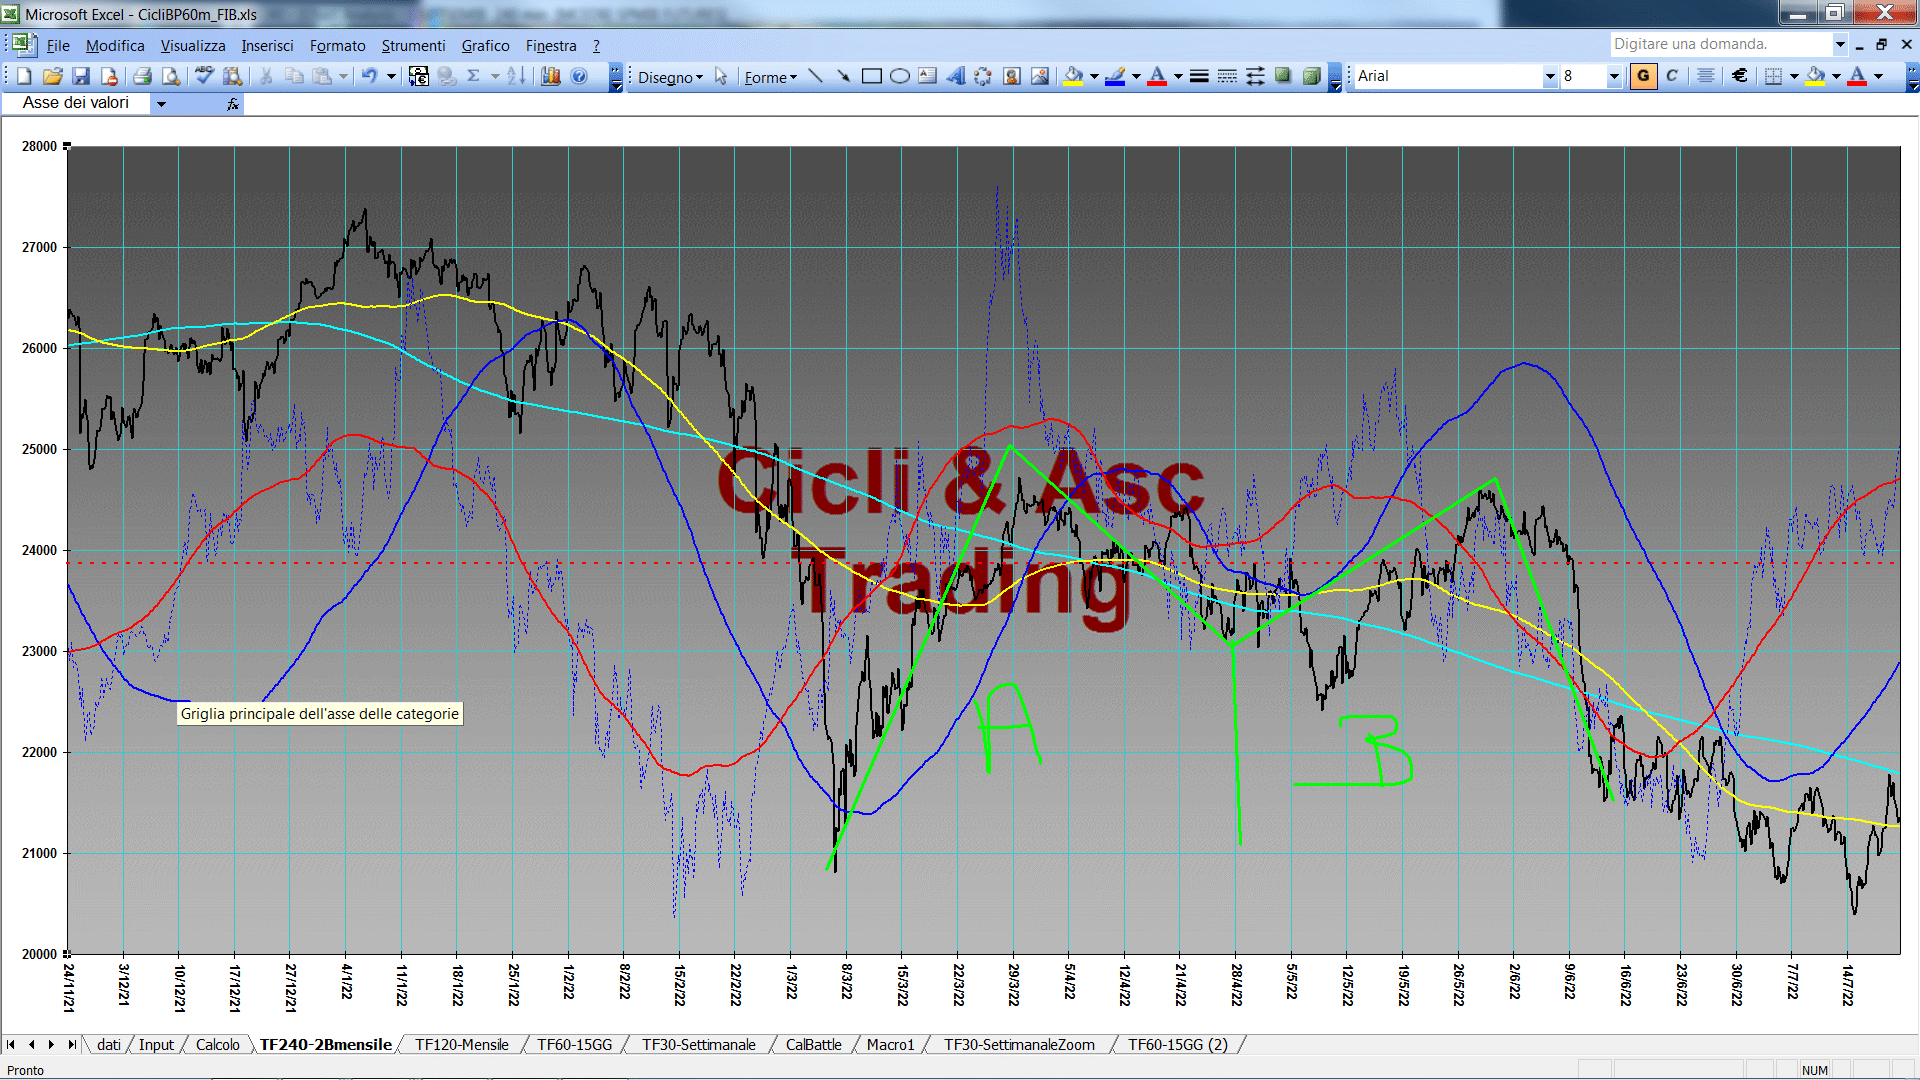Save the workbook with floppy disk icon
Image resolution: width=1920 pixels, height=1080 pixels.
pyautogui.click(x=81, y=76)
